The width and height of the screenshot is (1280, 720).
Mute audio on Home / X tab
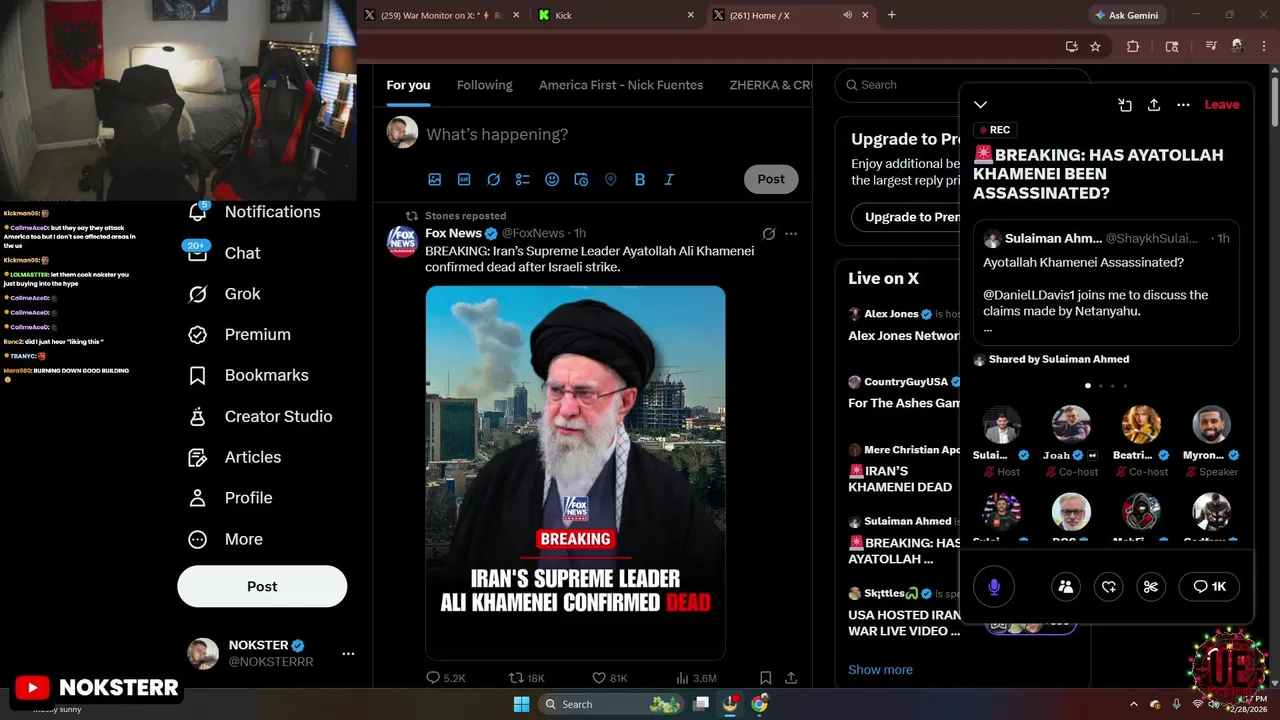point(847,15)
